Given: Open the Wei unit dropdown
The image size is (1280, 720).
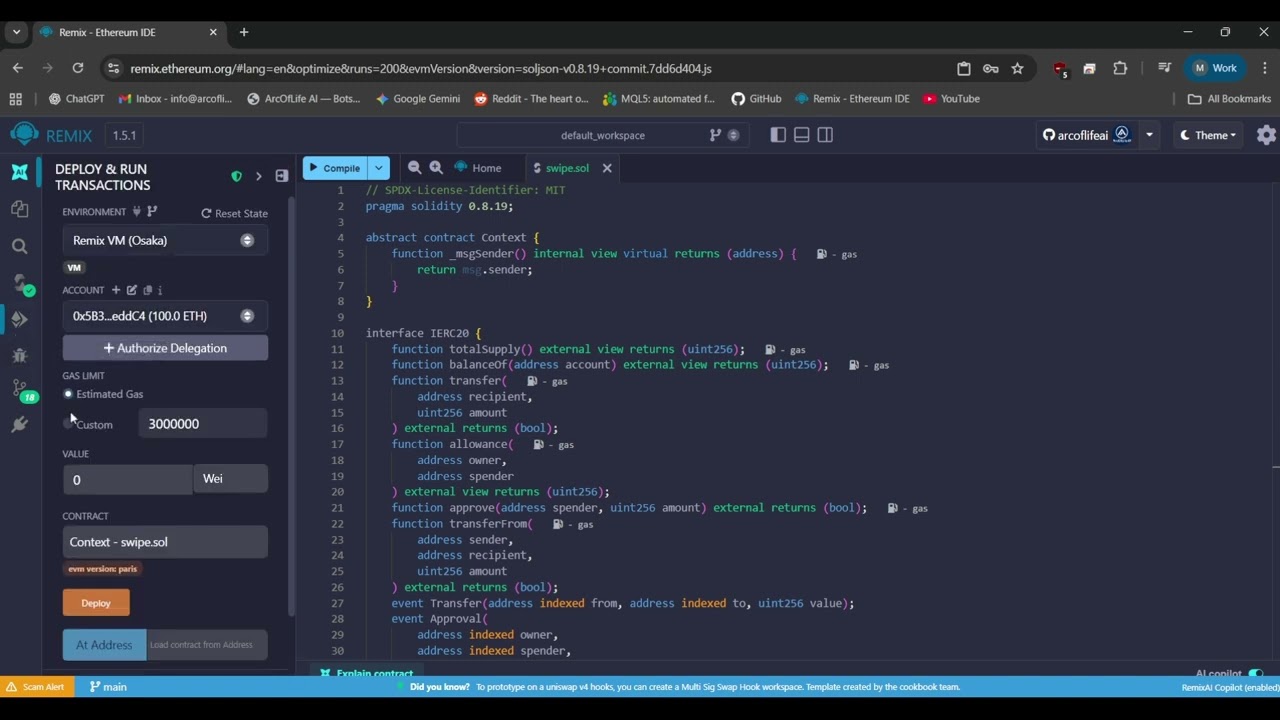Looking at the screenshot, I should [230, 479].
